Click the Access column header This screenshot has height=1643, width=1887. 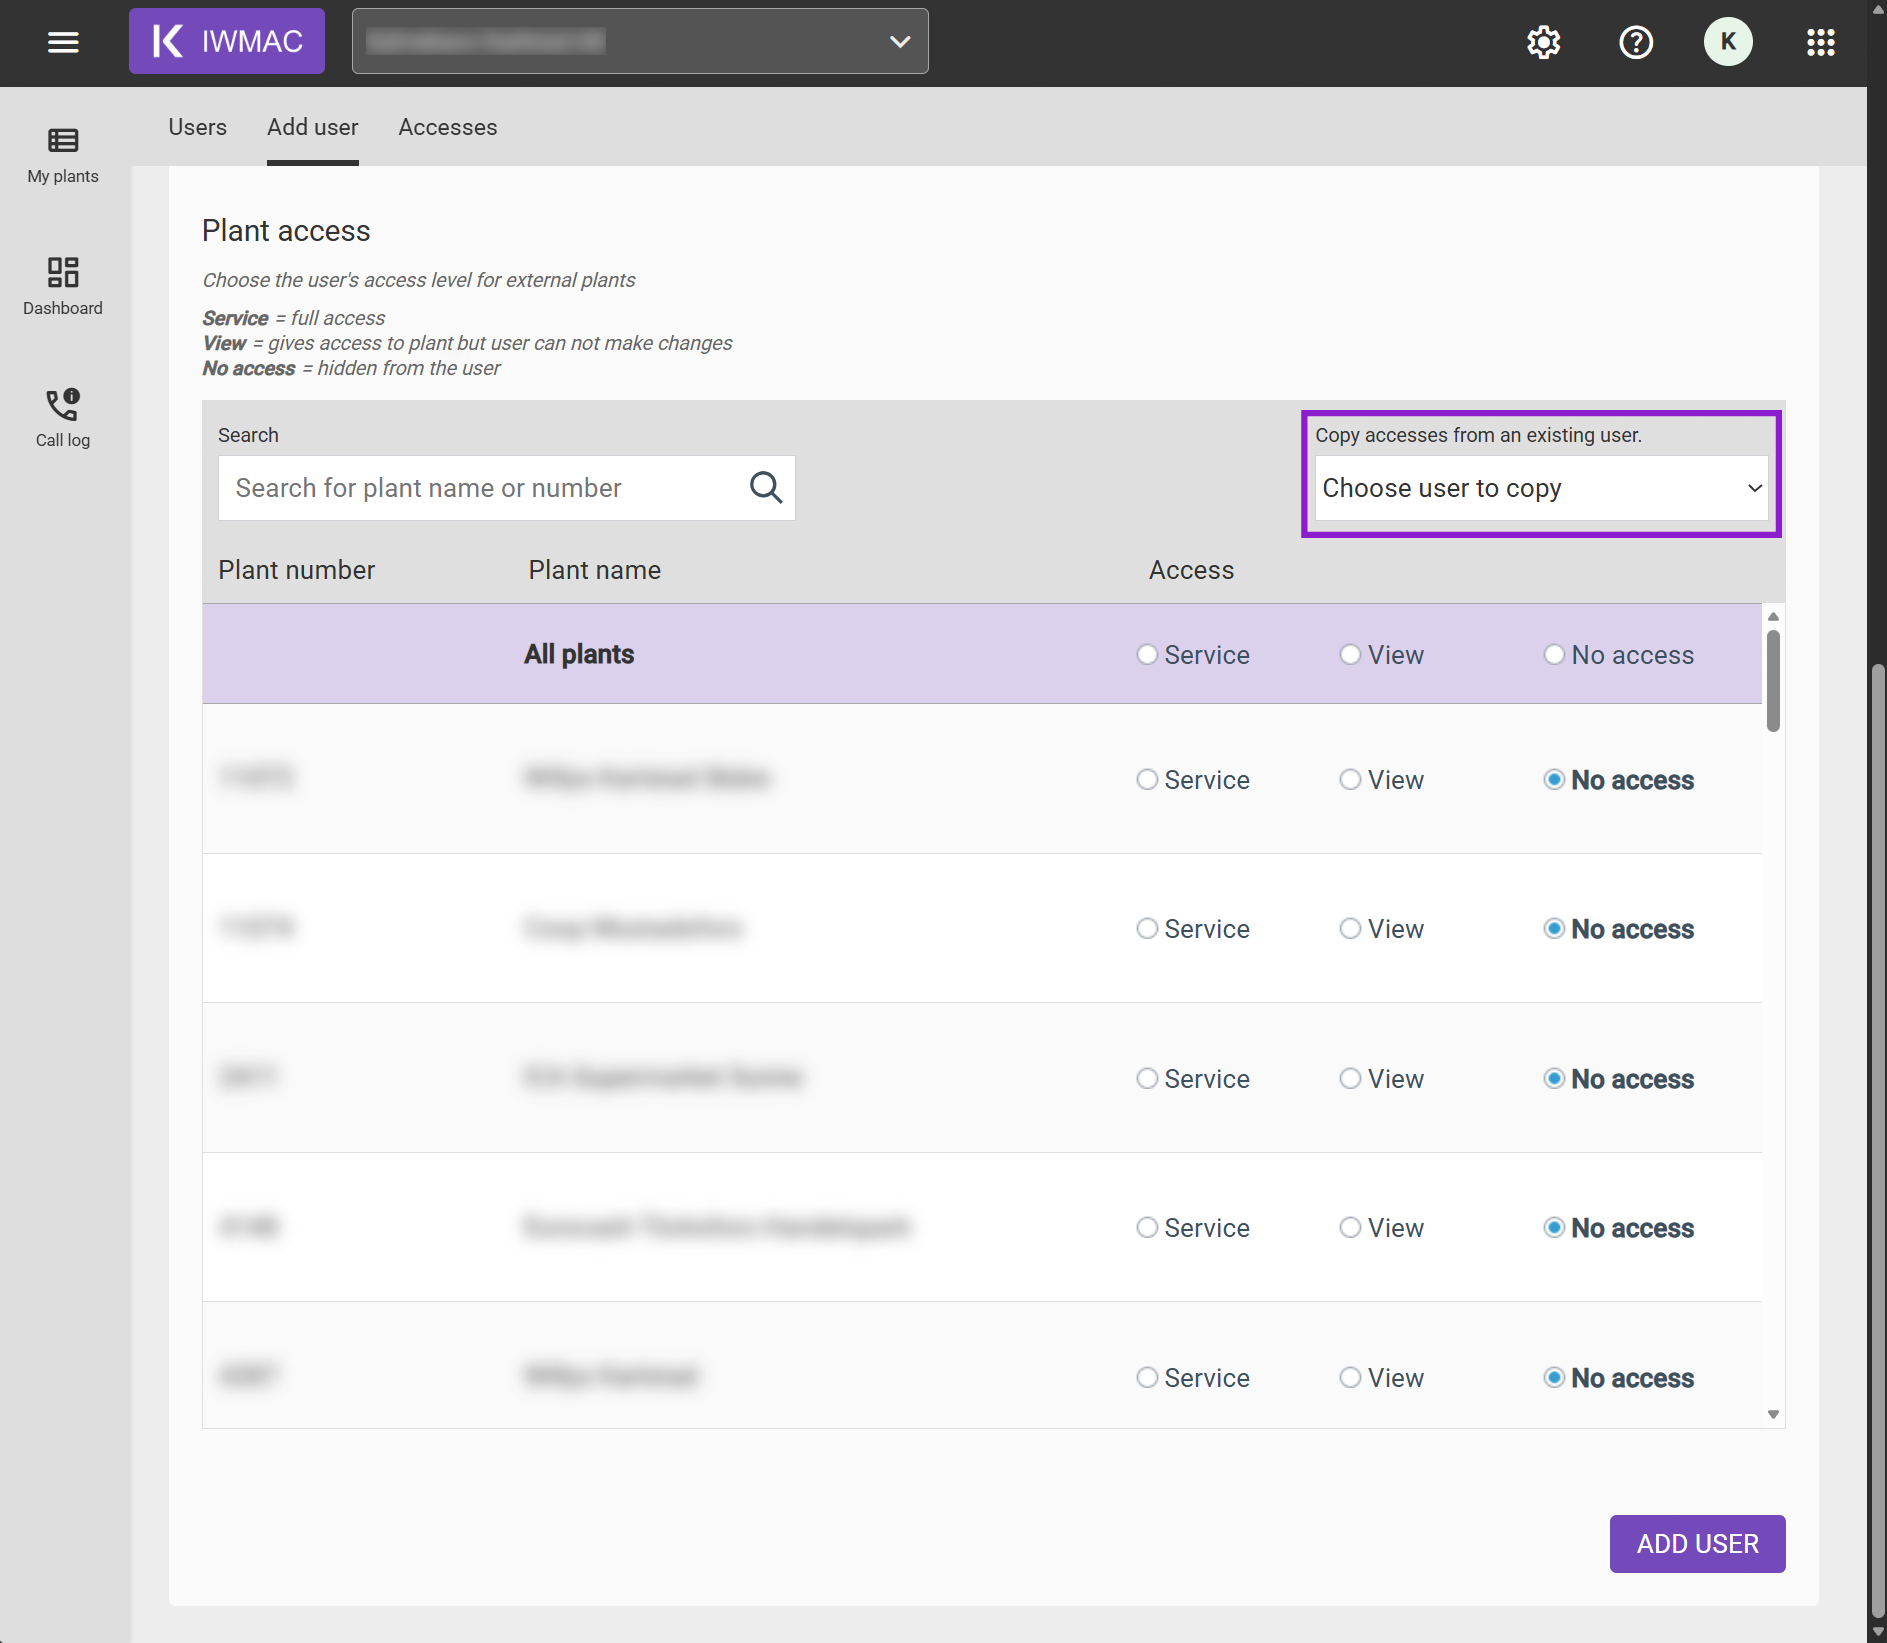coord(1191,570)
